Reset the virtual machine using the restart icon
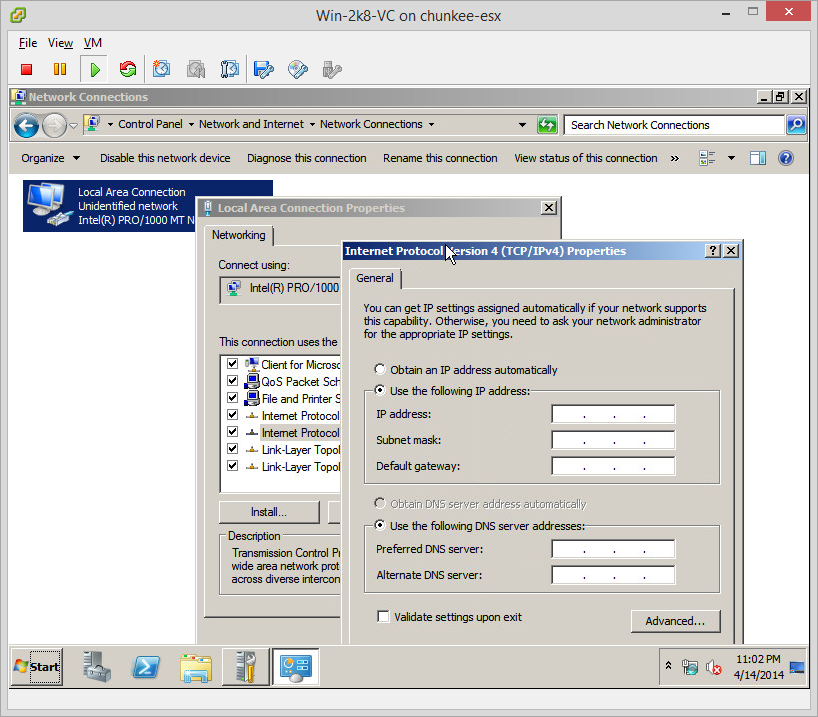 pos(127,69)
